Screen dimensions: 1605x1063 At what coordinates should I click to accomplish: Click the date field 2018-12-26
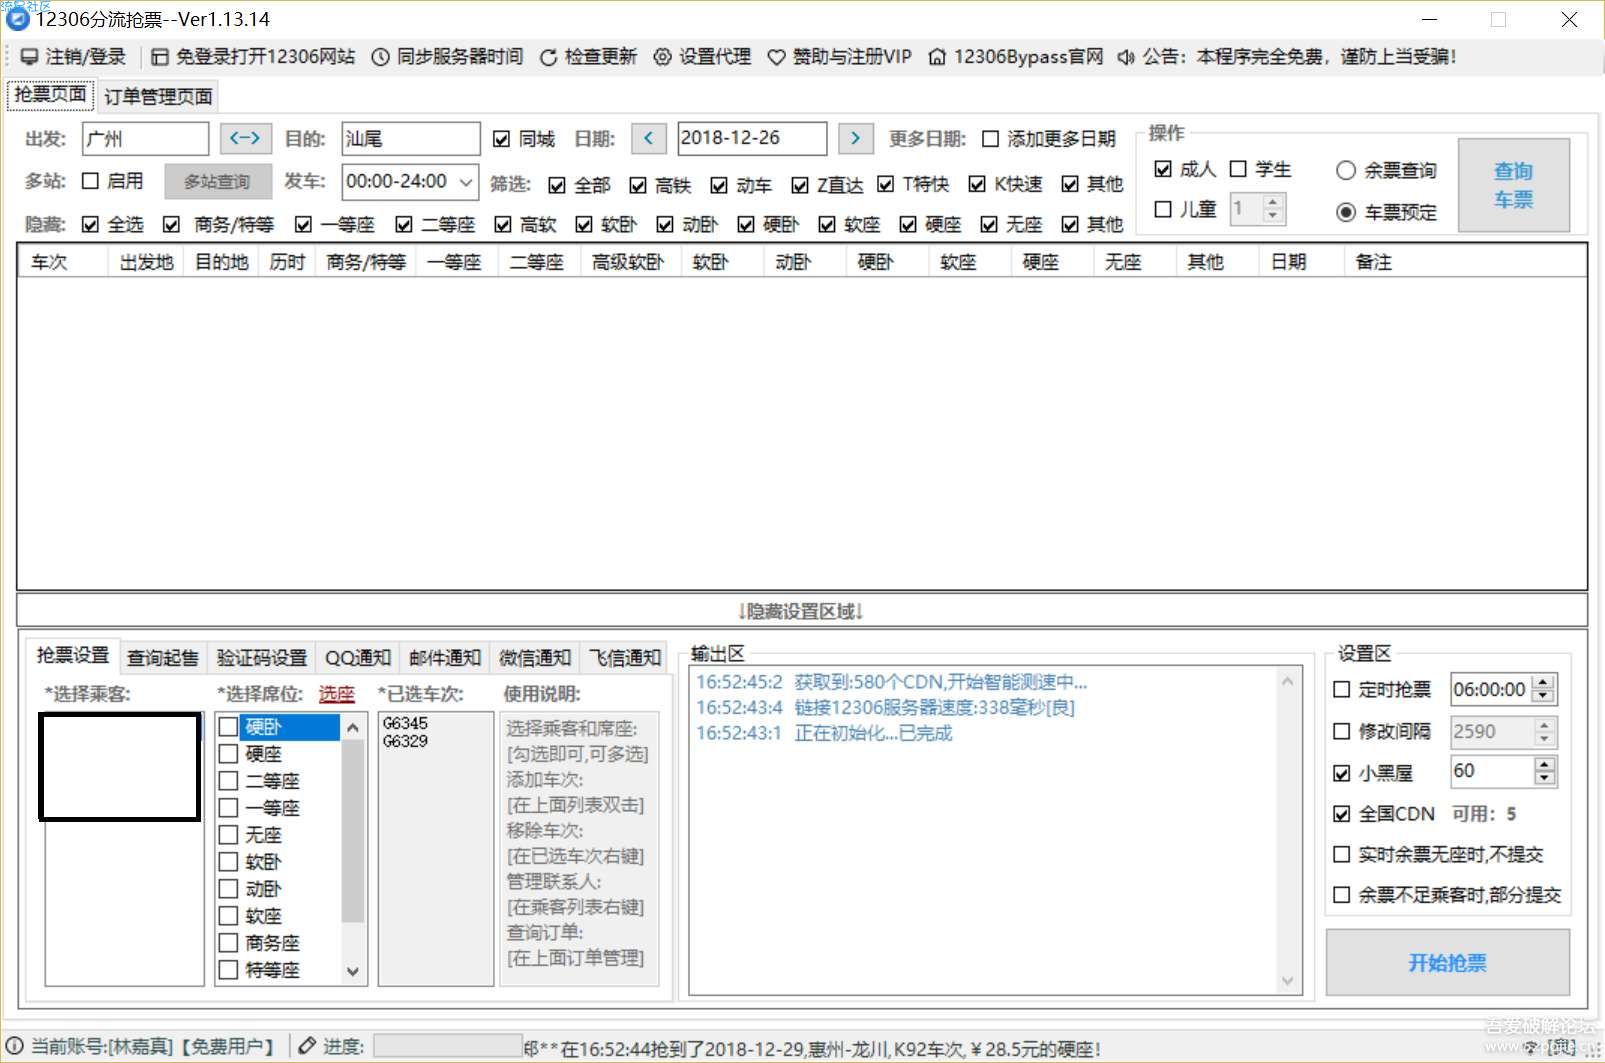pyautogui.click(x=752, y=138)
